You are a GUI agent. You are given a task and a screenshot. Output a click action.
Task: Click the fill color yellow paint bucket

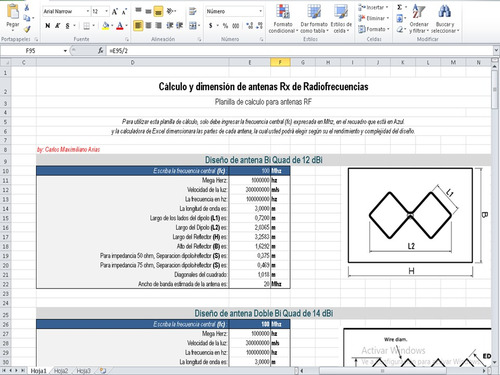click(x=105, y=25)
